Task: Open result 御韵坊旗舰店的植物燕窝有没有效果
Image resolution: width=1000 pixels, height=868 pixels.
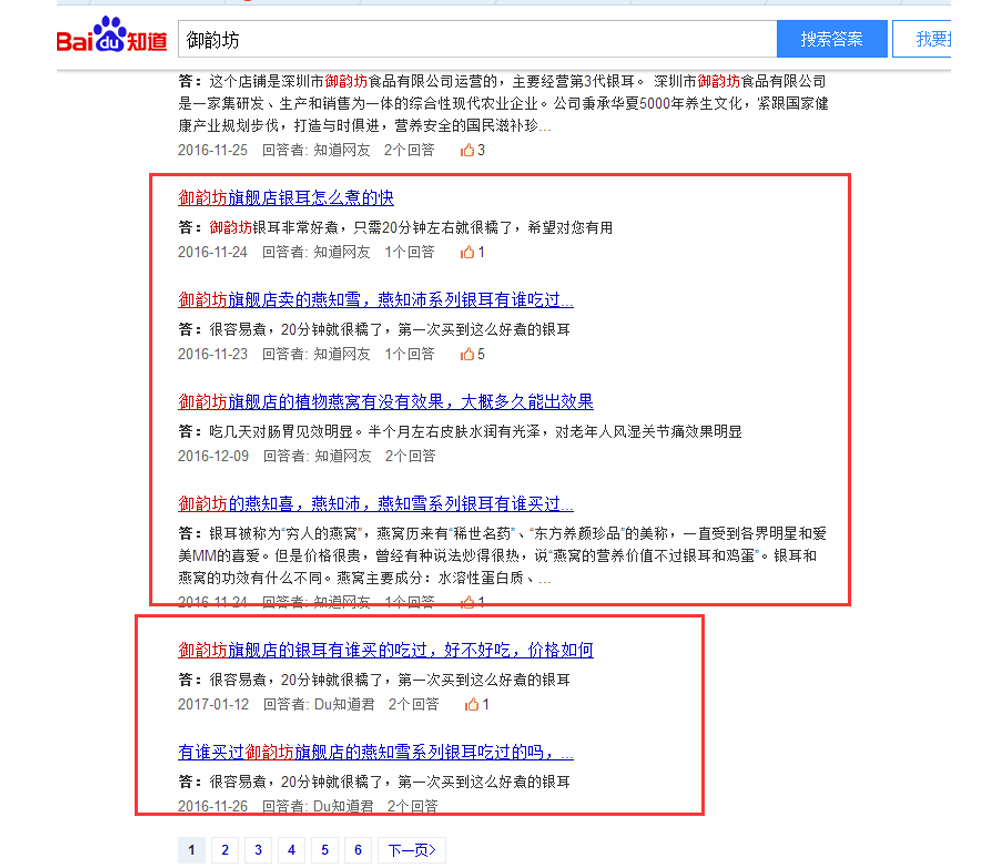Action: point(386,402)
